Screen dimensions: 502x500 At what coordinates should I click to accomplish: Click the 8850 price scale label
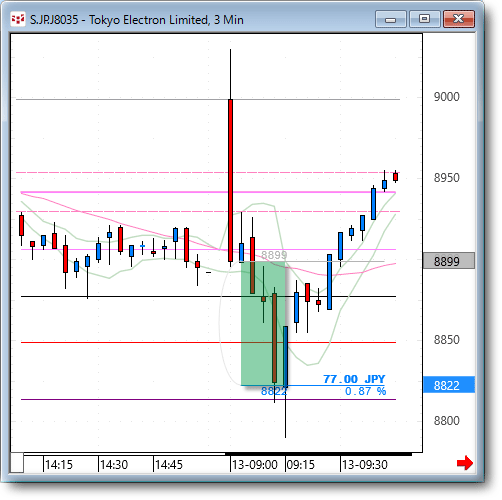point(447,340)
